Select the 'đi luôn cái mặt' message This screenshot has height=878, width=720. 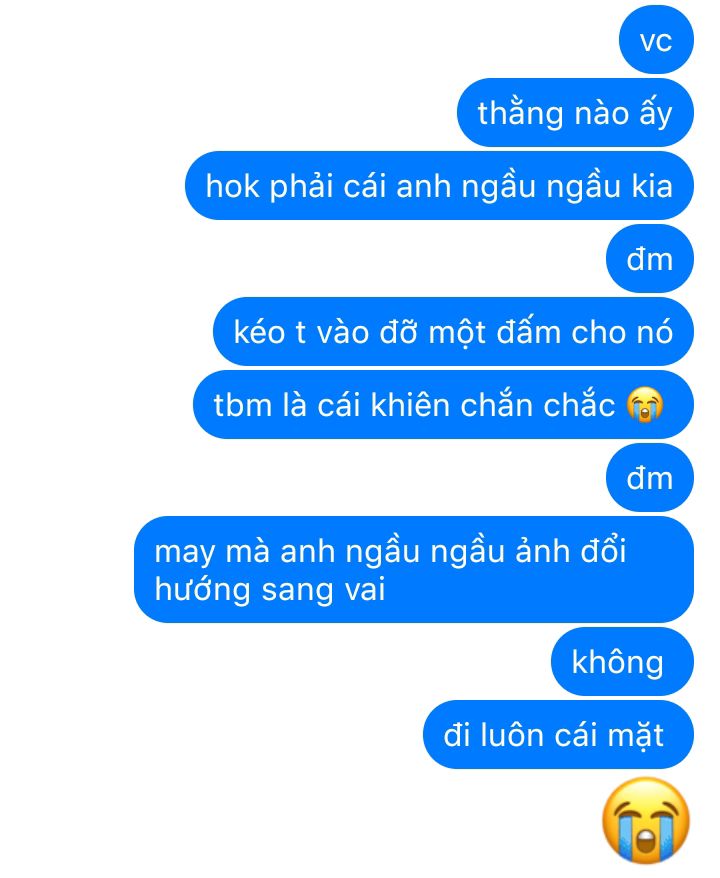pos(558,735)
